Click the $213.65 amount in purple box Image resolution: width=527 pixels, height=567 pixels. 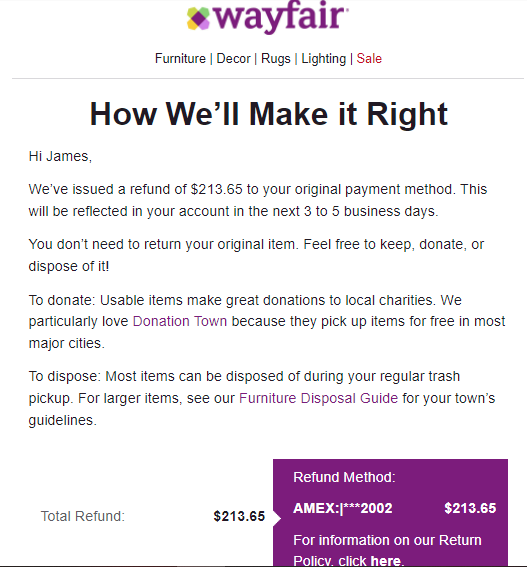470,508
